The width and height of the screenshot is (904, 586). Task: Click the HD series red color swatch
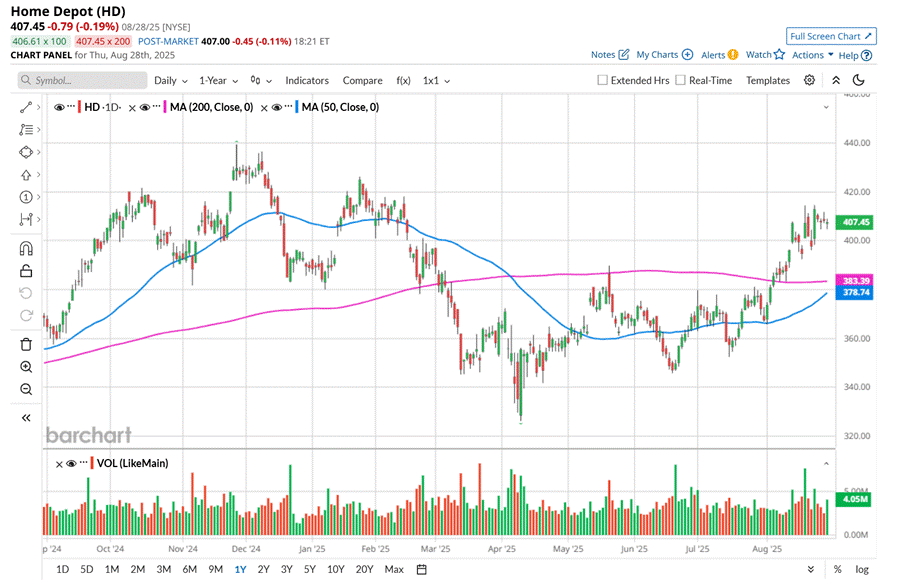80,107
